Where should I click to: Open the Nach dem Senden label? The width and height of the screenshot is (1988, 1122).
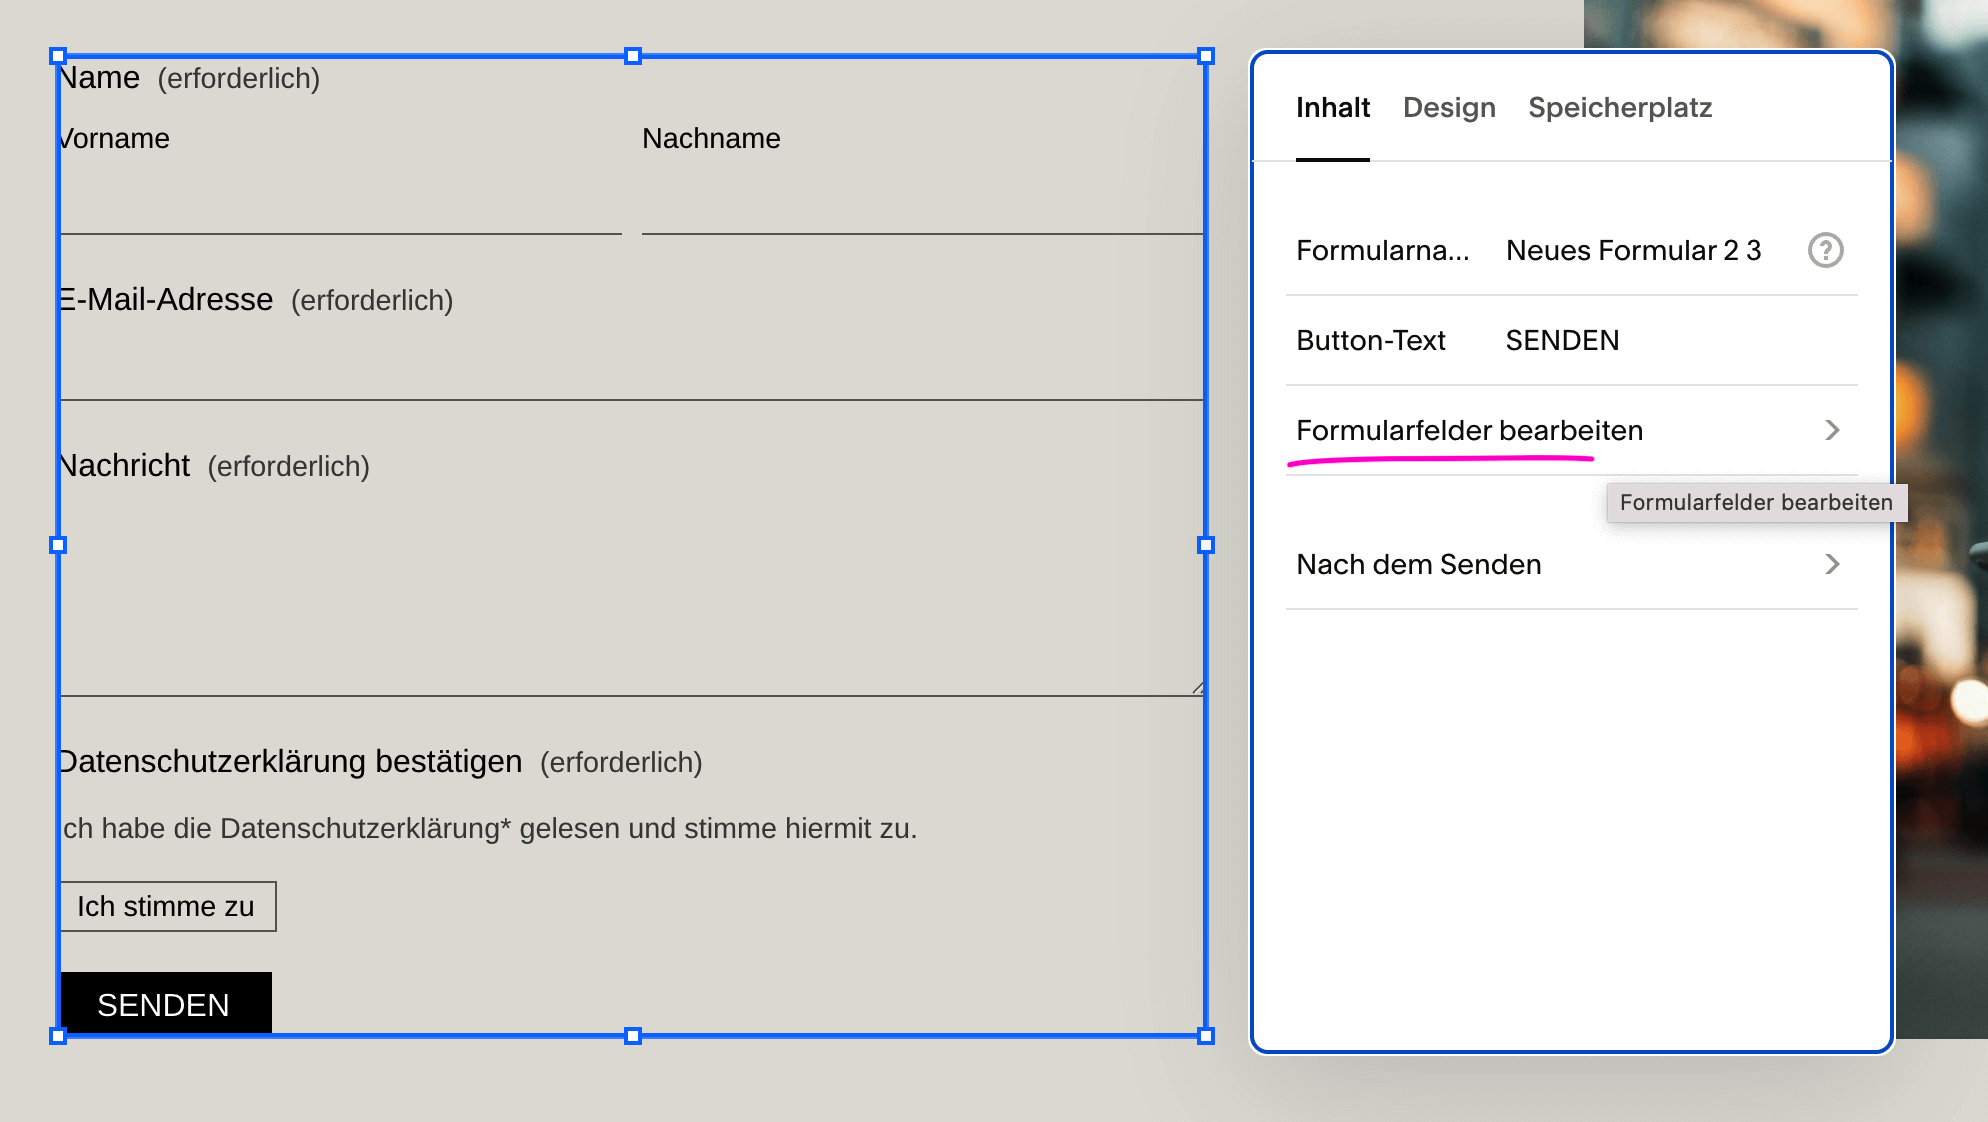click(1418, 564)
